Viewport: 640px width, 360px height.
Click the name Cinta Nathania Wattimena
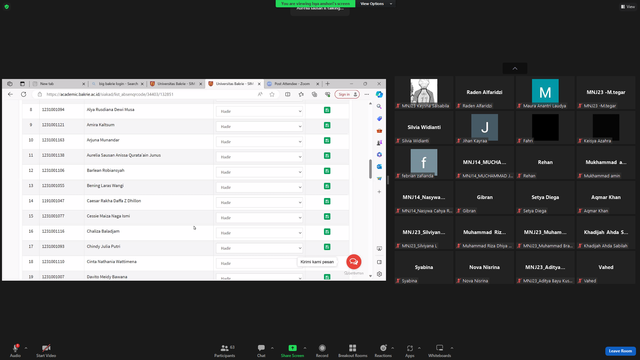(111, 262)
